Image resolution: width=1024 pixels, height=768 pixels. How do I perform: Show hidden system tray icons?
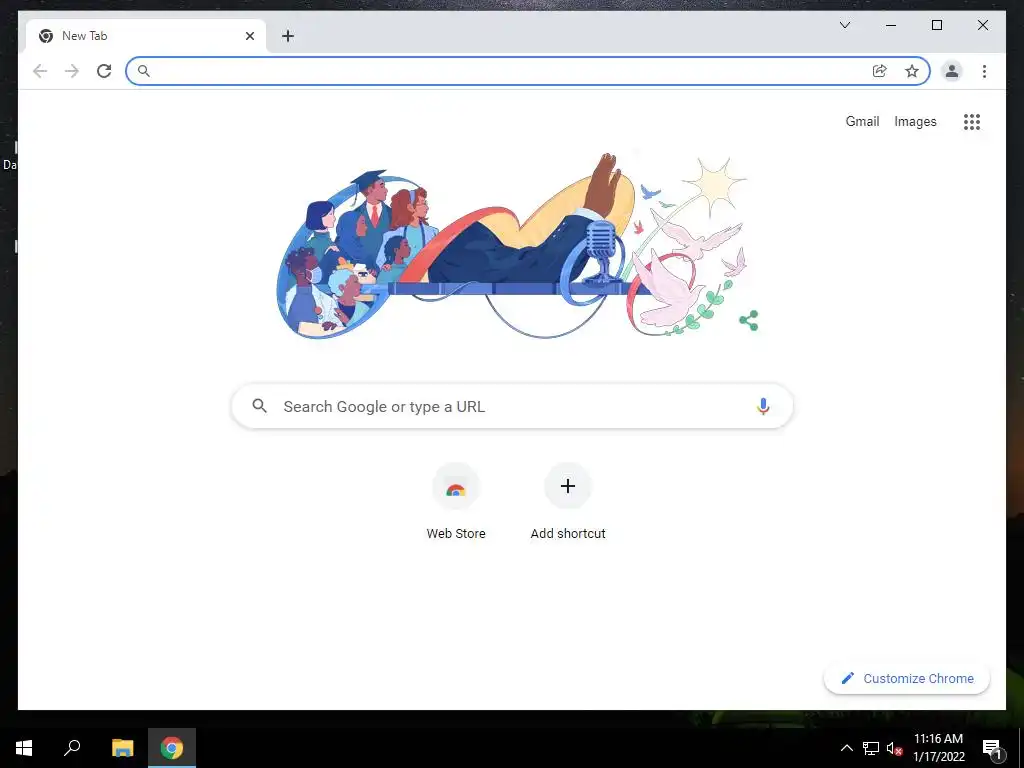[846, 748]
